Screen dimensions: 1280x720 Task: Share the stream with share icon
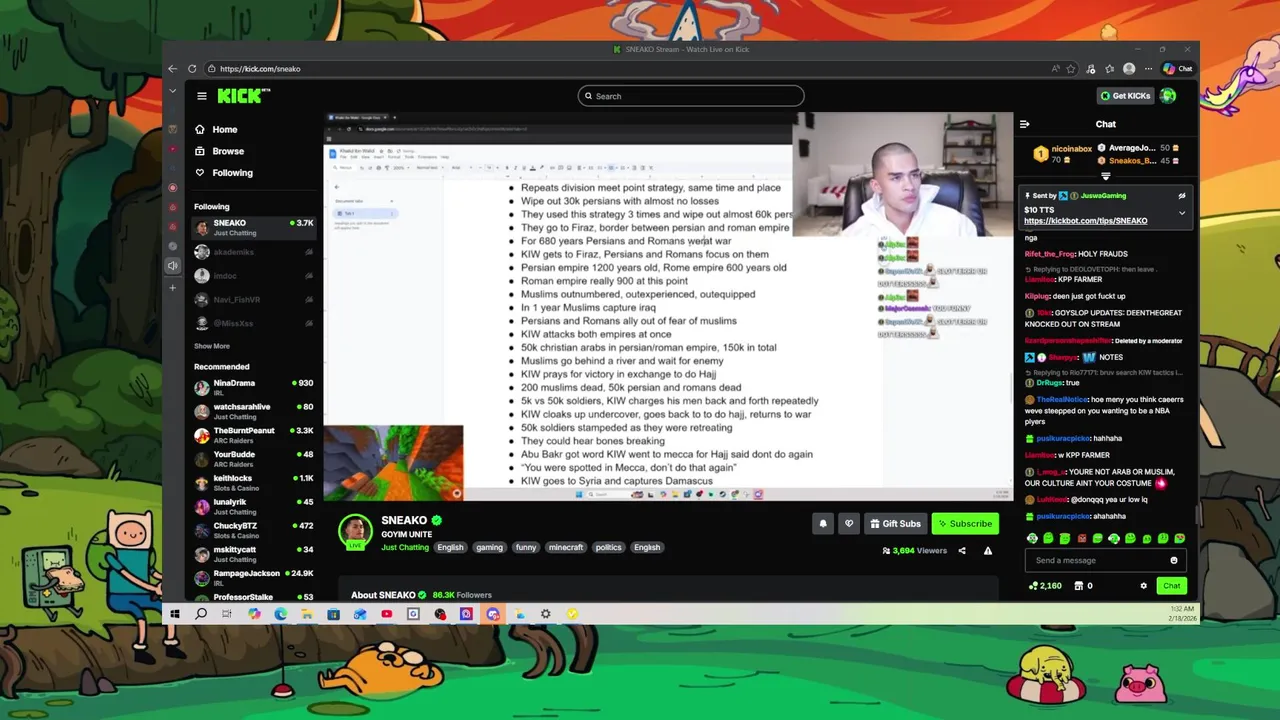[962, 551]
